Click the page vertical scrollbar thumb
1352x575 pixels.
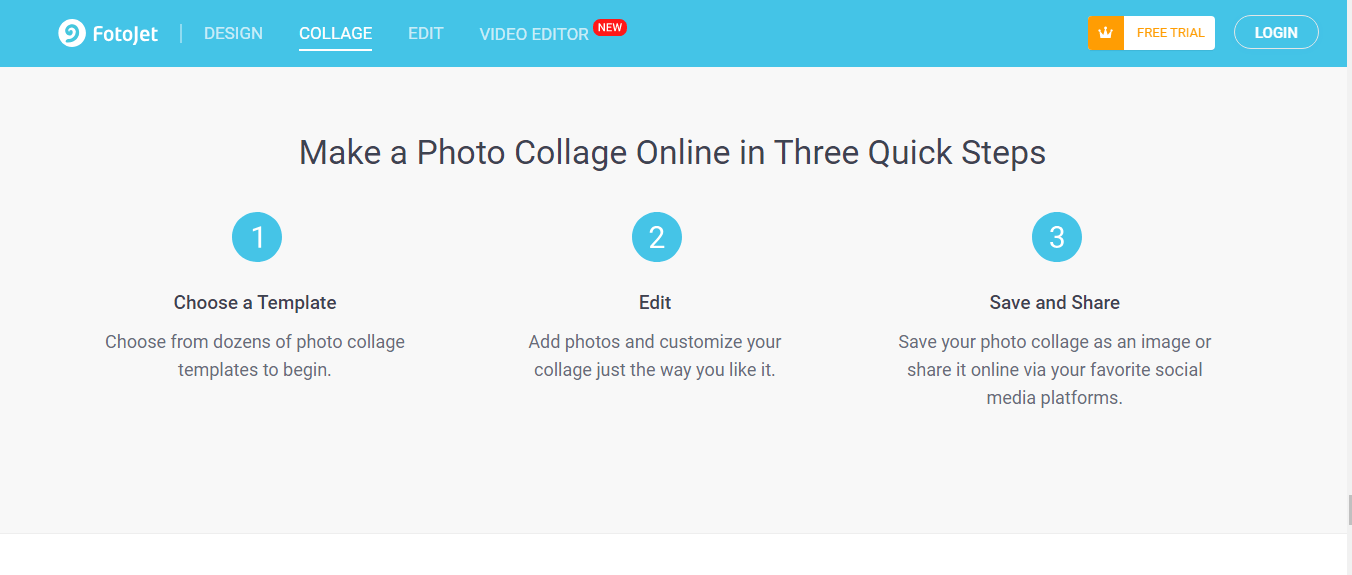point(1349,508)
